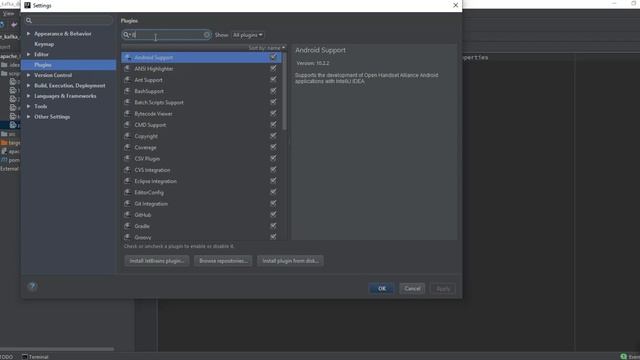Toggle BashSupport plugin checkbox
640x360 pixels.
[273, 91]
